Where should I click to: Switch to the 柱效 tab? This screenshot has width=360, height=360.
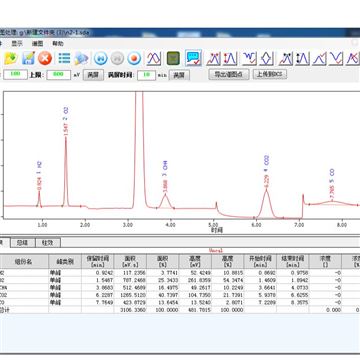click(x=48, y=243)
